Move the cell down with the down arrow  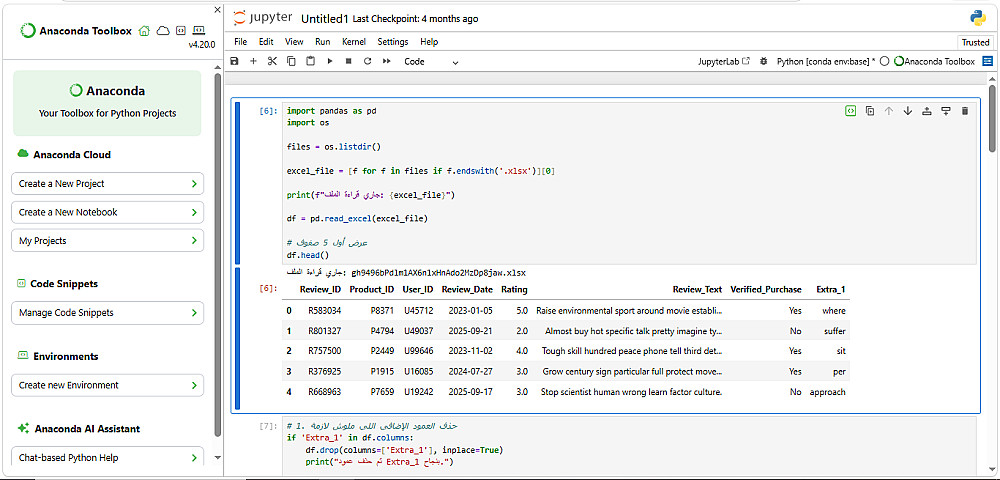click(908, 111)
